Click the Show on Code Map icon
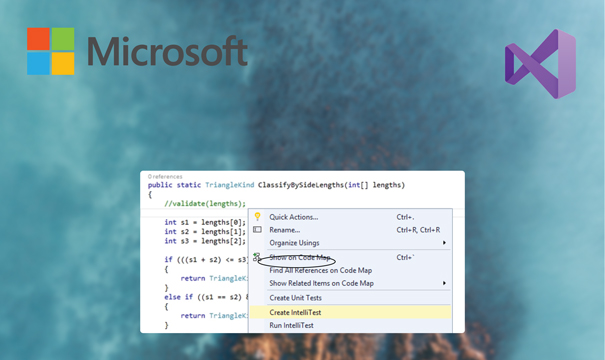The height and width of the screenshot is (360, 605). pyautogui.click(x=256, y=257)
